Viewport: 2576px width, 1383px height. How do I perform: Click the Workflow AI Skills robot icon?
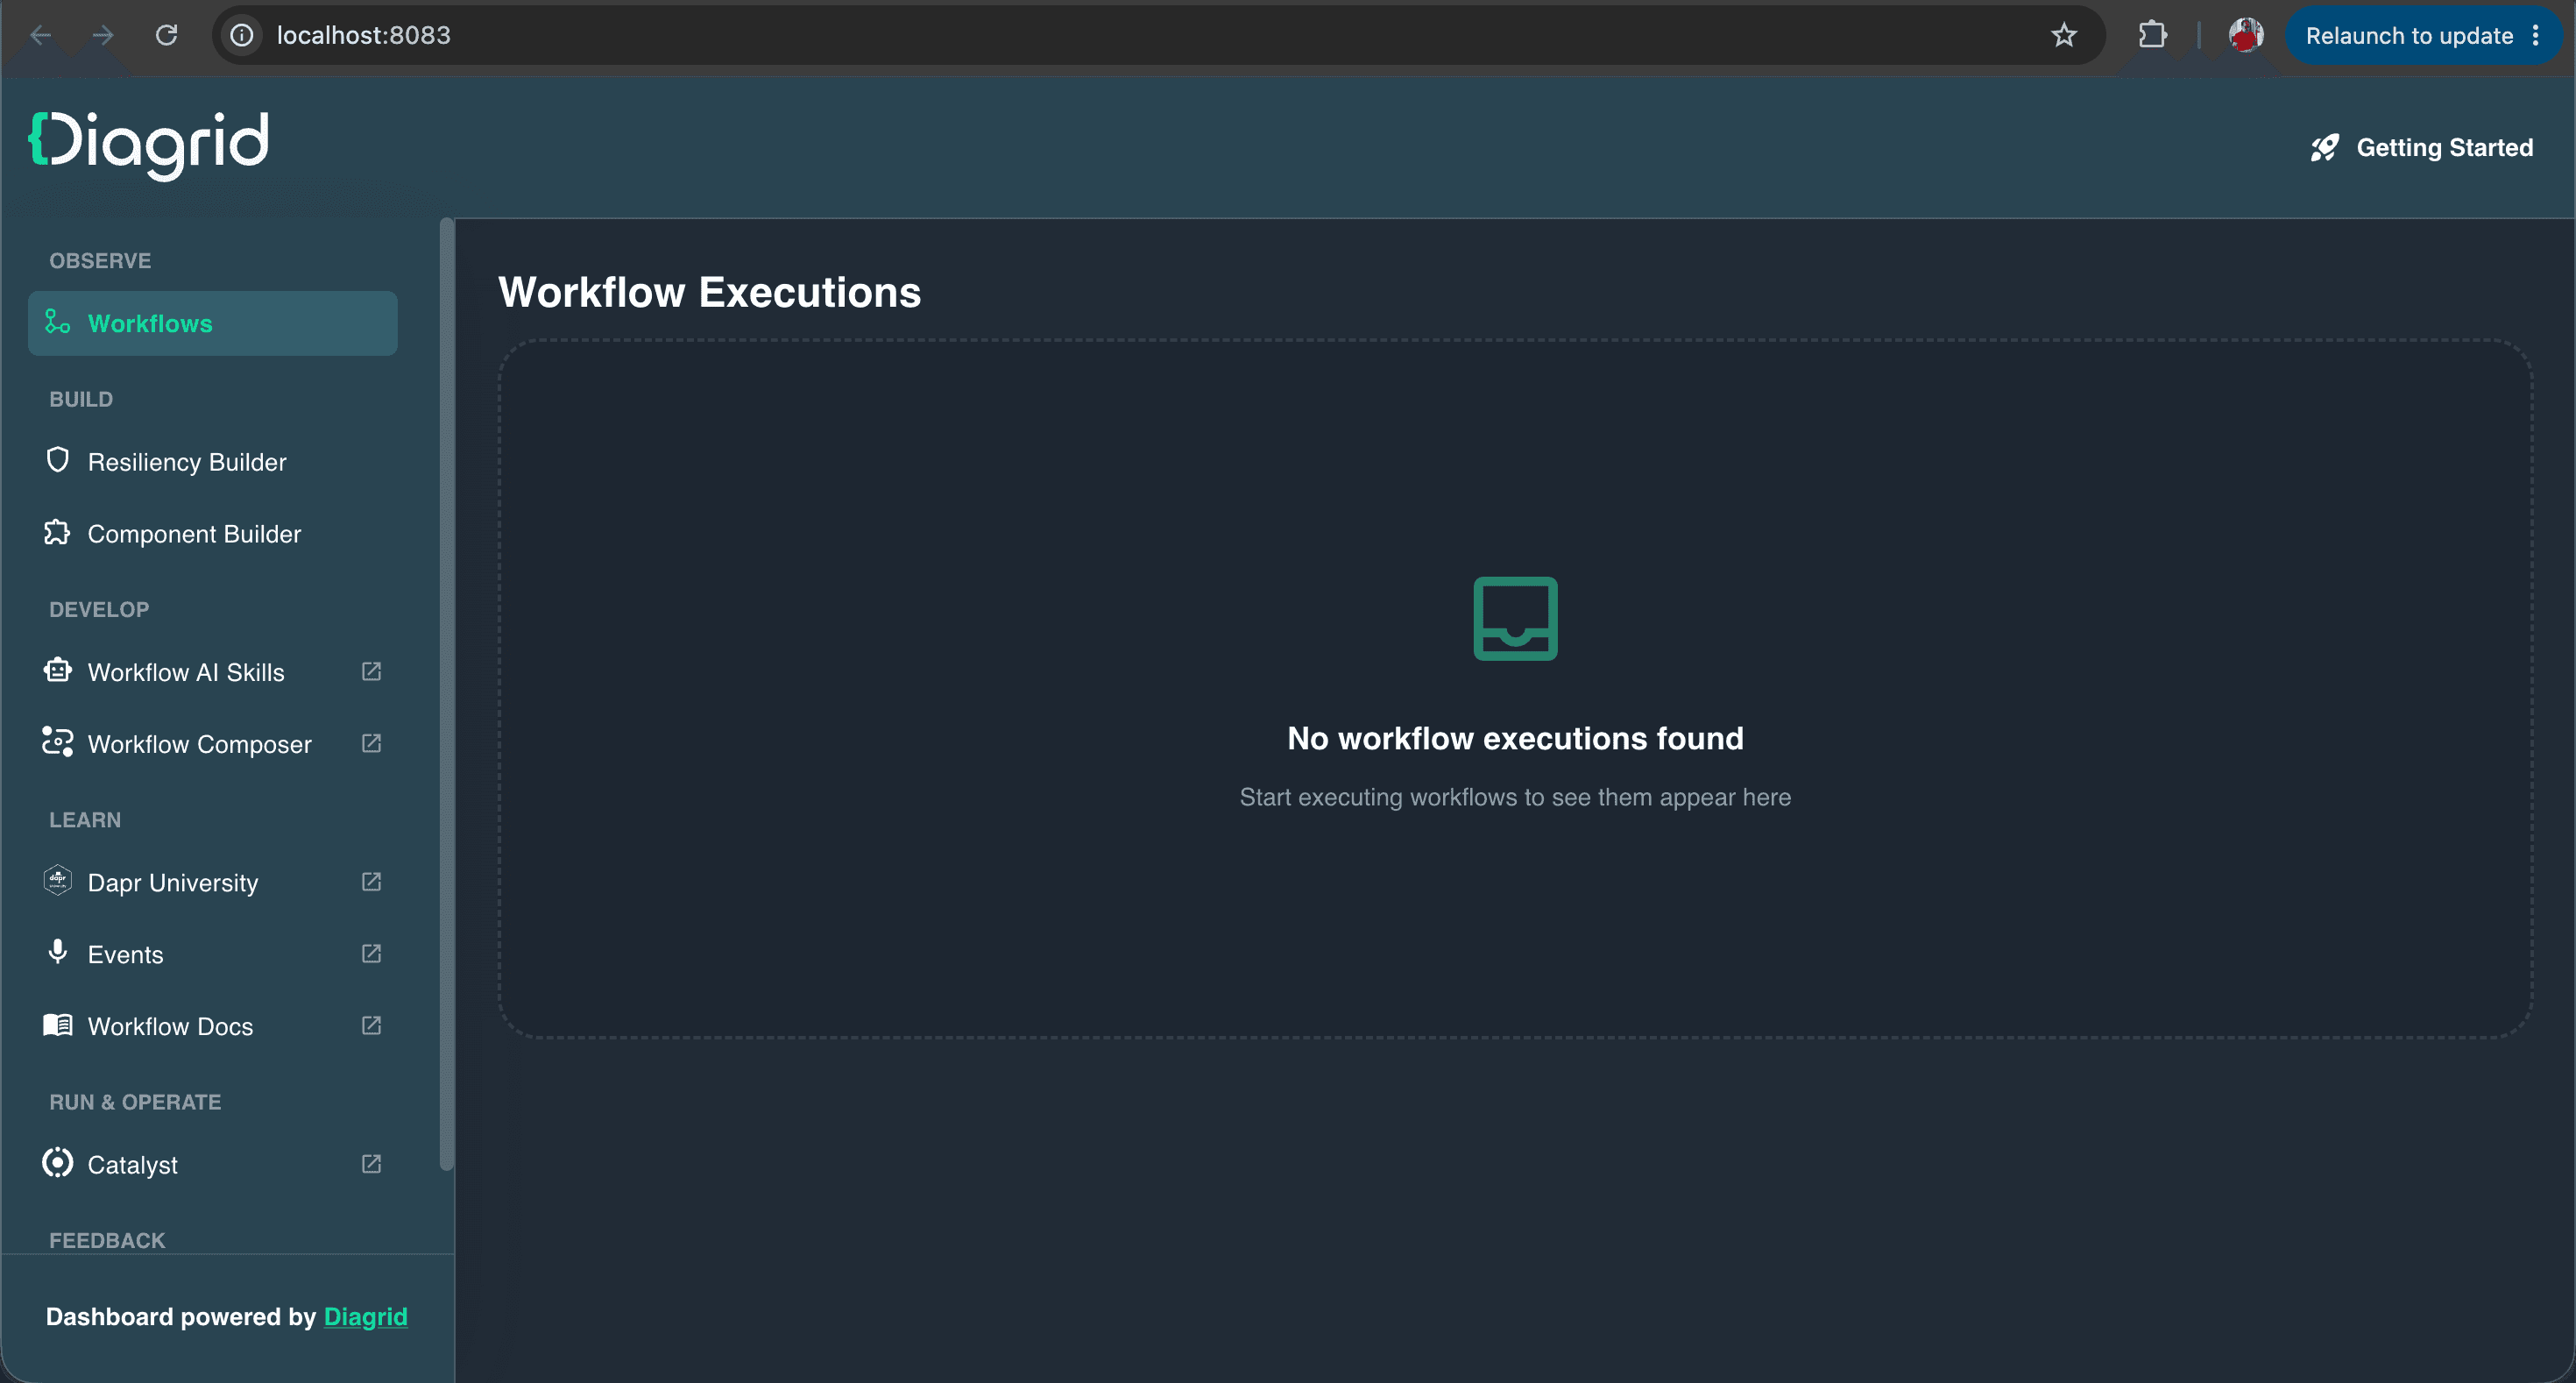click(x=57, y=670)
